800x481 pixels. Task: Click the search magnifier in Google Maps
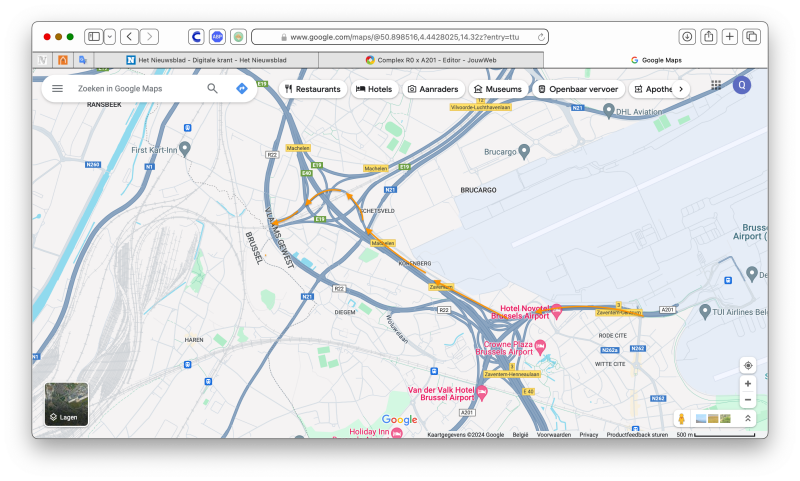pyautogui.click(x=212, y=89)
